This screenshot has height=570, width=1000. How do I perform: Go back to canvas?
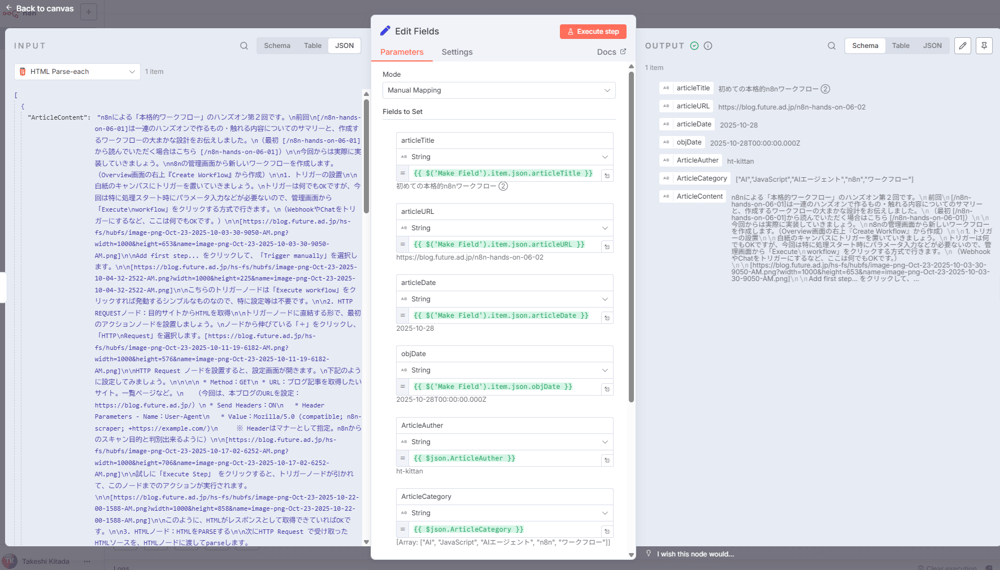click(38, 9)
